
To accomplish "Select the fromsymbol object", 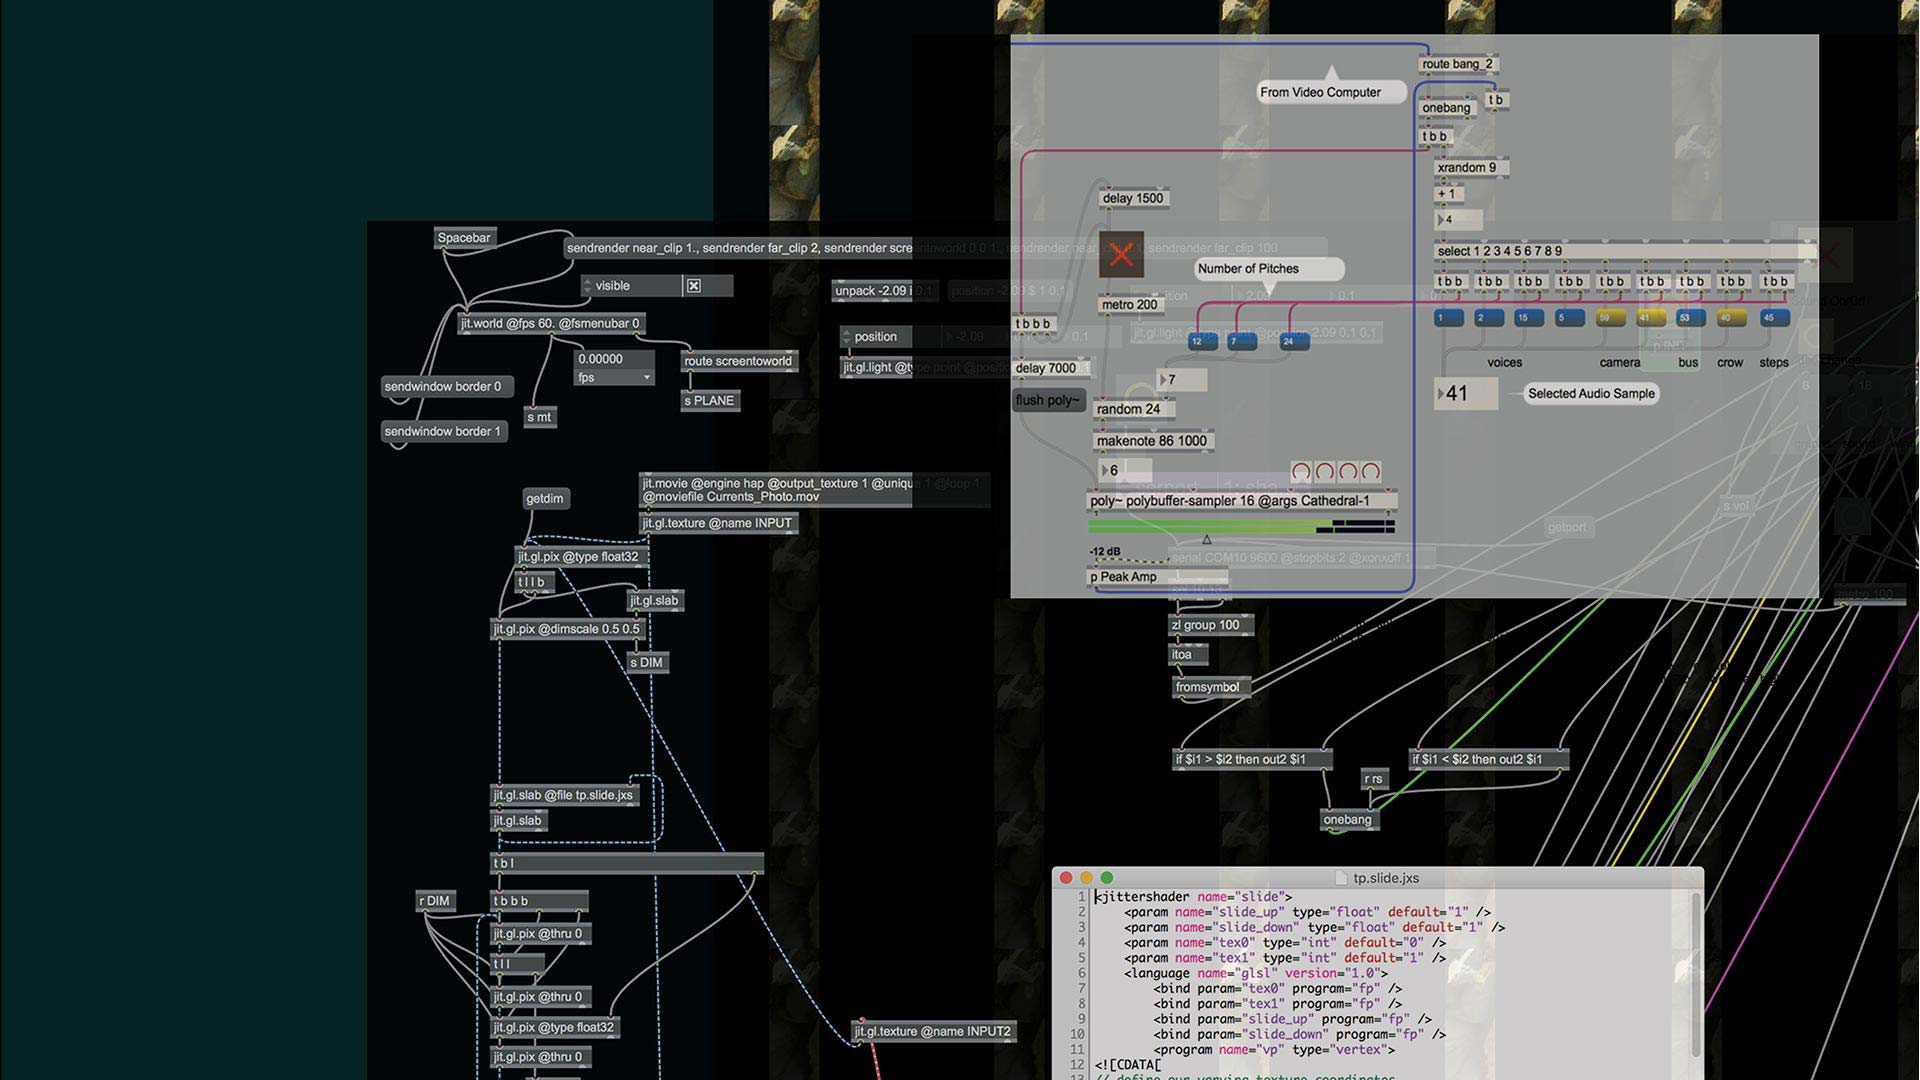I will tap(1210, 687).
